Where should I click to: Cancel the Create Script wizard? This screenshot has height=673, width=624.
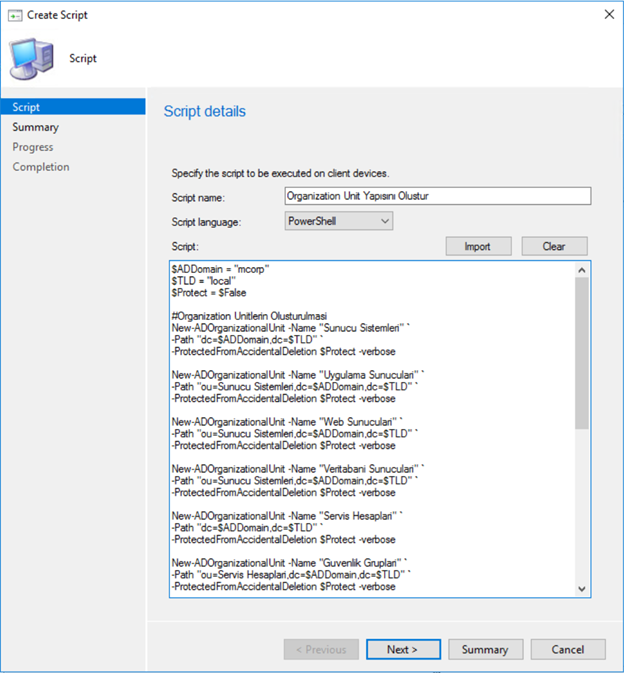pyautogui.click(x=568, y=649)
